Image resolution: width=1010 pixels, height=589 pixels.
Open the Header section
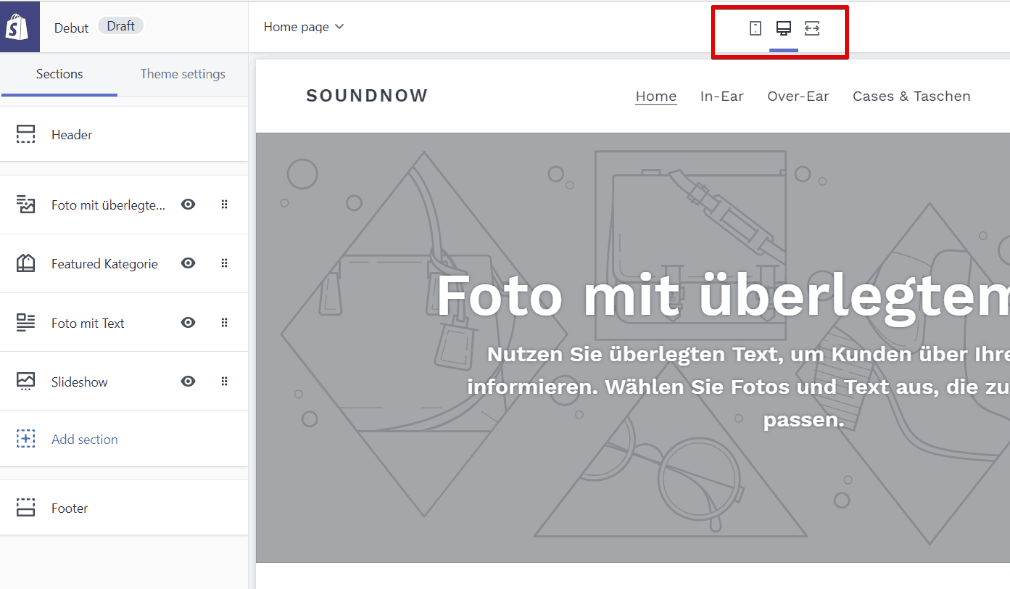click(x=124, y=135)
